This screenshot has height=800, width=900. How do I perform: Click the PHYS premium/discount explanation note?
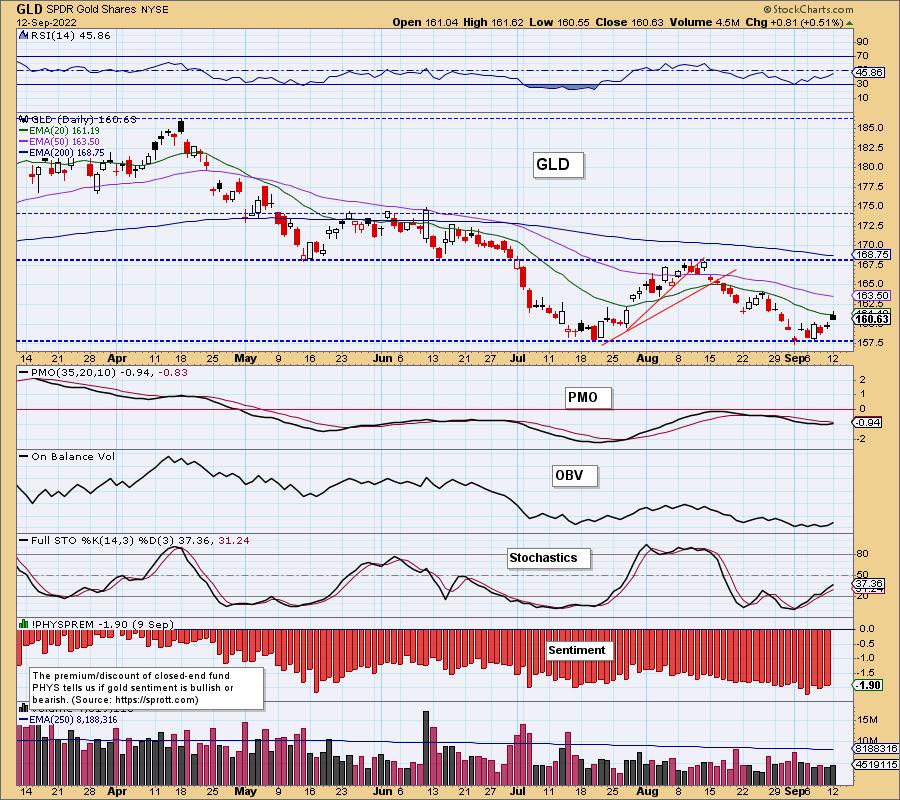pos(146,688)
